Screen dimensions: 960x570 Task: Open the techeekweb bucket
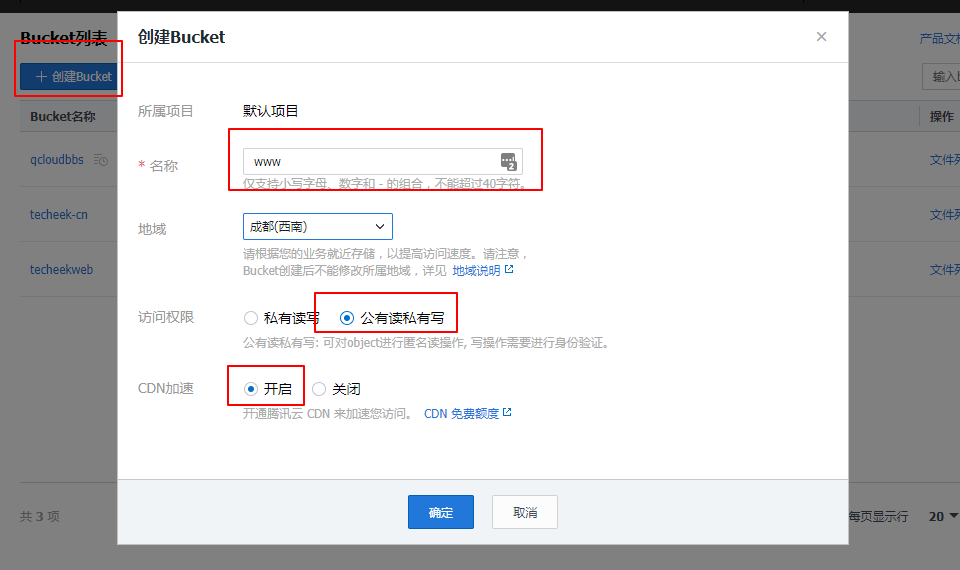62,270
